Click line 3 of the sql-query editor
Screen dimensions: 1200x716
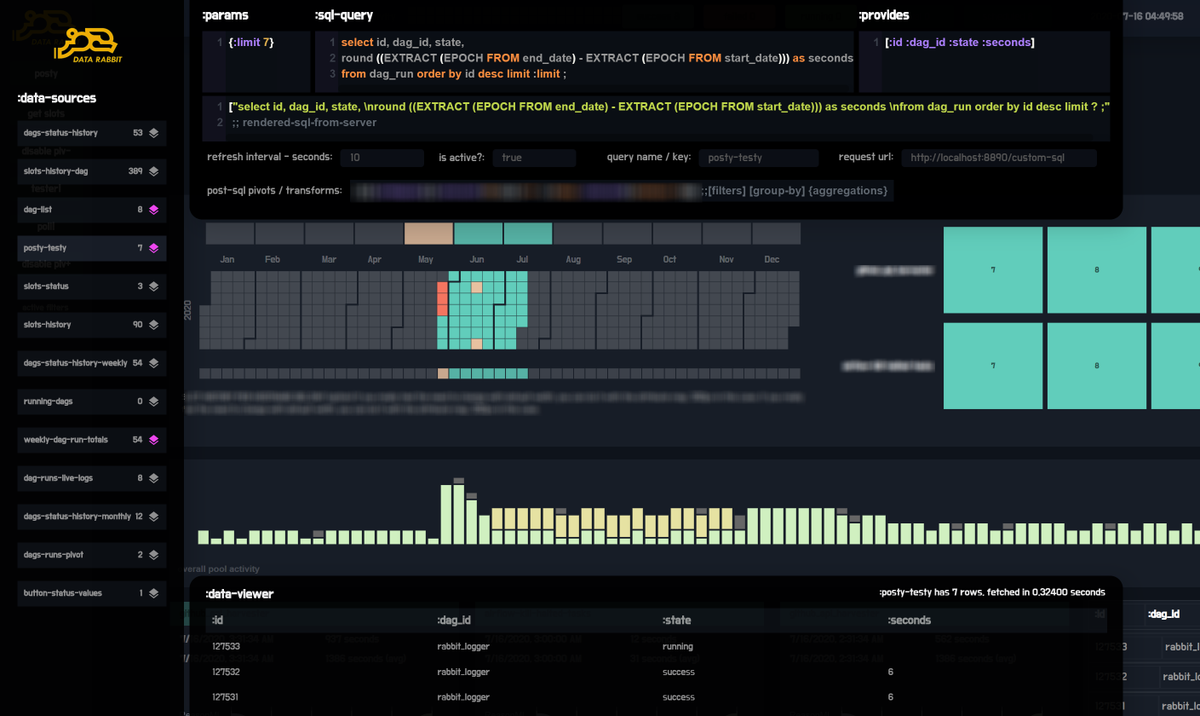tap(454, 74)
